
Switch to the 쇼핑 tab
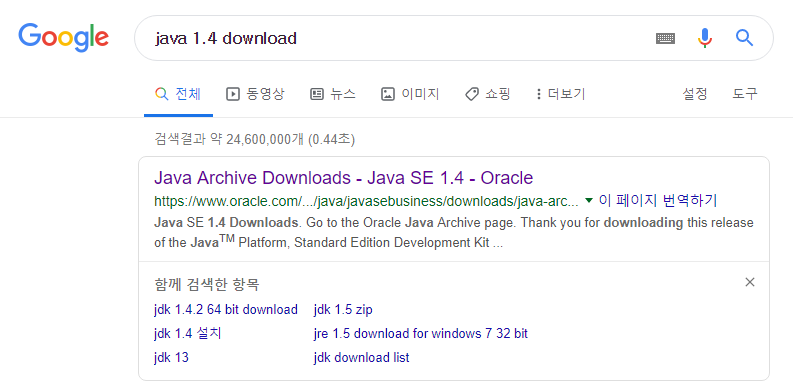click(488, 94)
